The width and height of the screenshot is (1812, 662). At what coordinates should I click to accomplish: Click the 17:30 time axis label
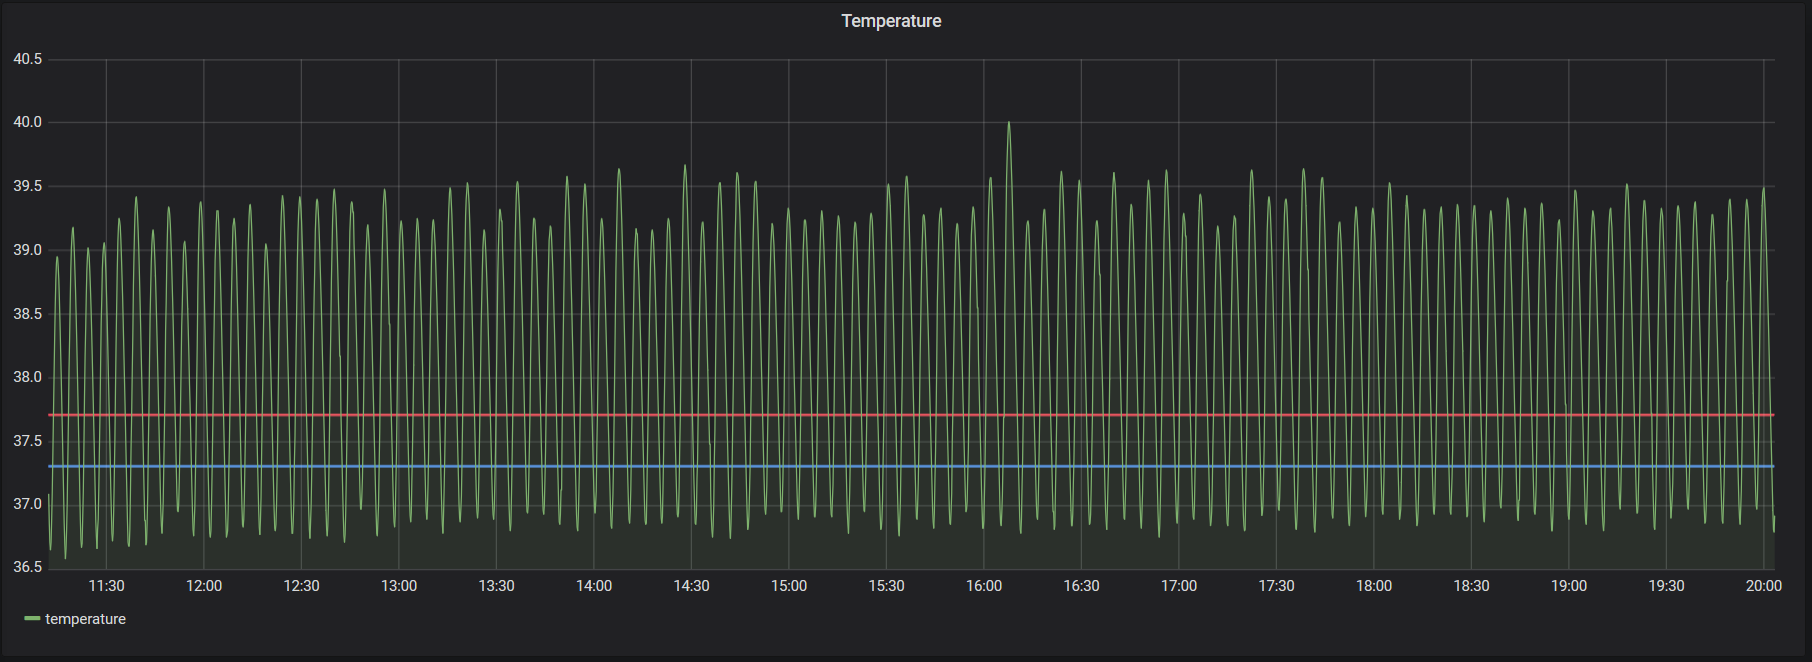[1276, 586]
